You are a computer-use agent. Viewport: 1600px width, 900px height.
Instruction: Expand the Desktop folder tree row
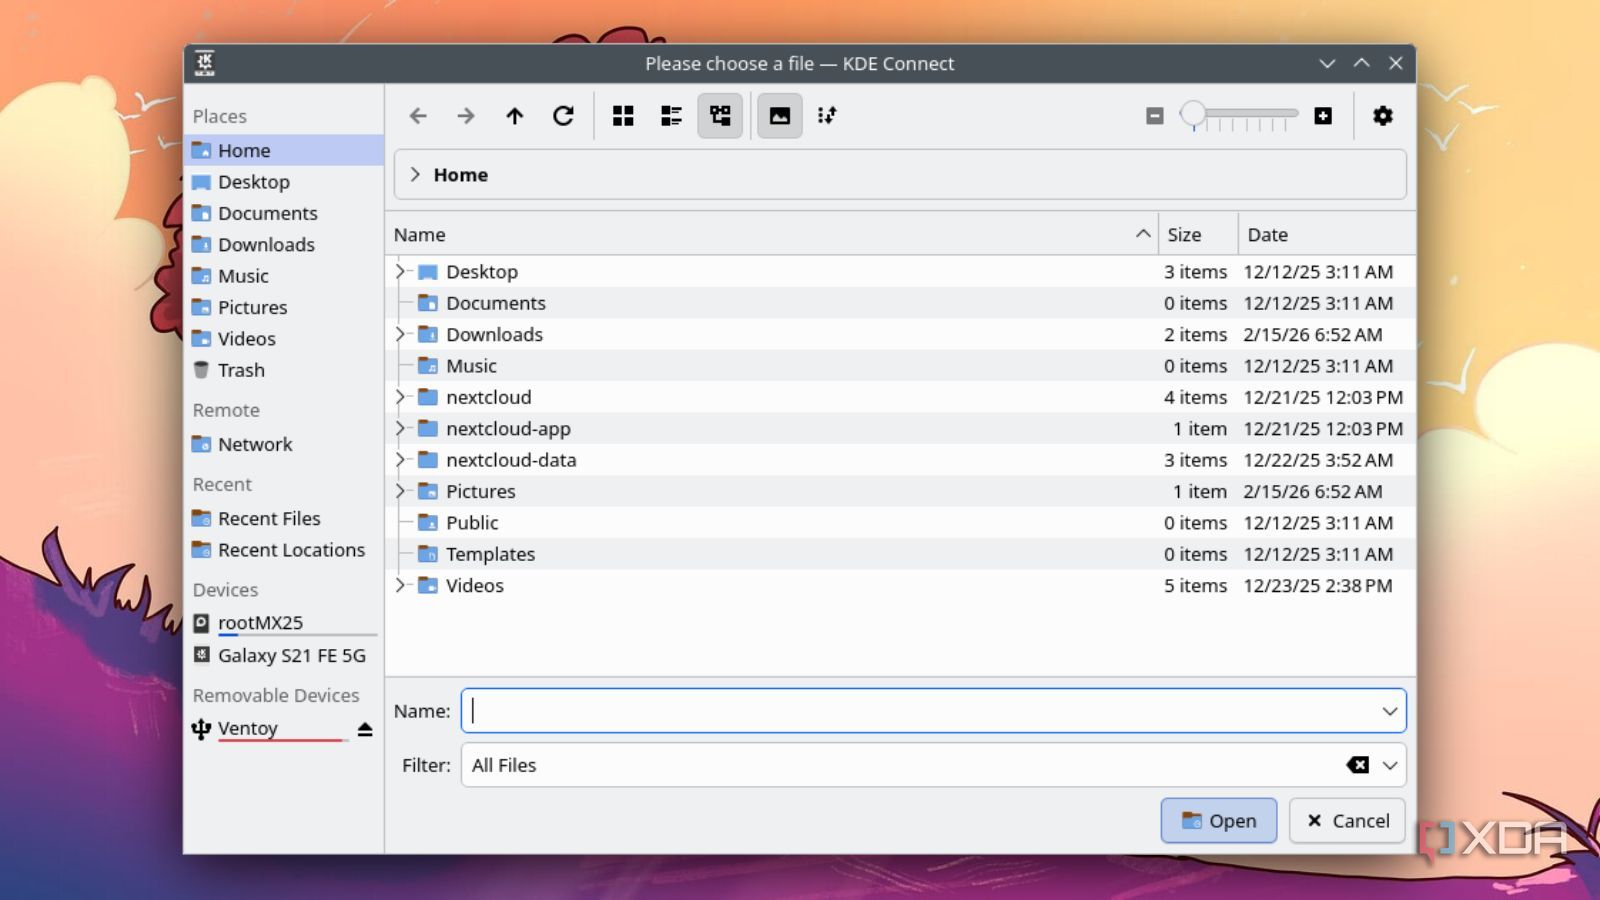(x=401, y=272)
